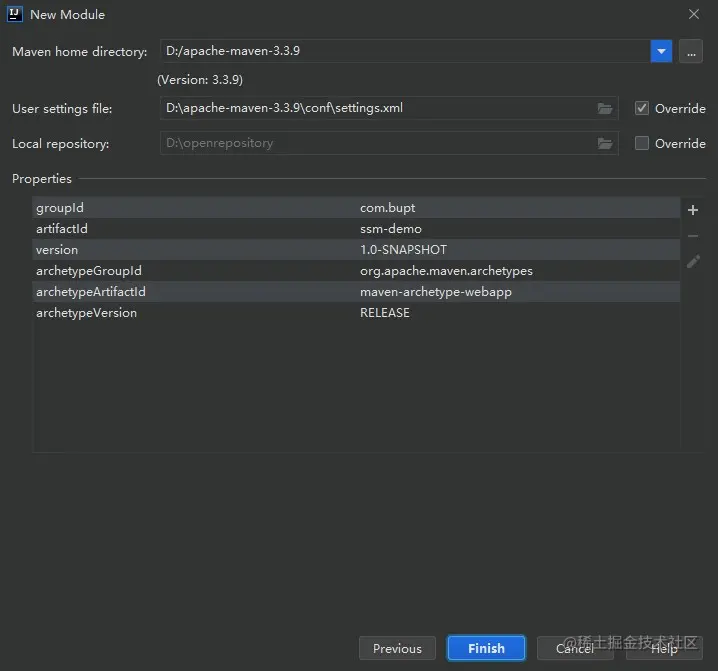
Task: Click the org.apache.maven.archetypes value
Action: pyautogui.click(x=446, y=271)
